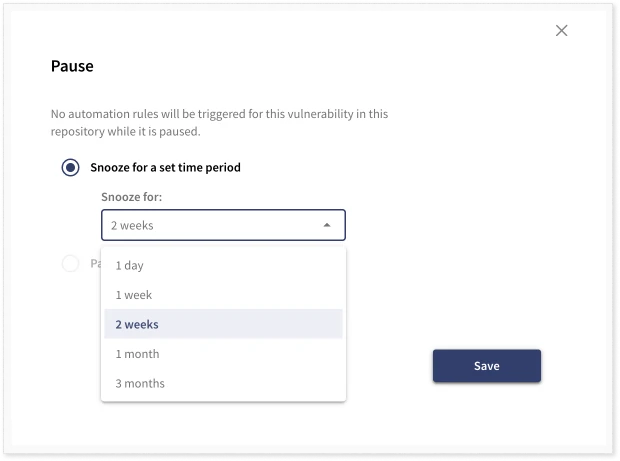Image resolution: width=620 pixels, height=461 pixels.
Task: Click the word "vulnerability" in the description
Action: [x=321, y=114]
